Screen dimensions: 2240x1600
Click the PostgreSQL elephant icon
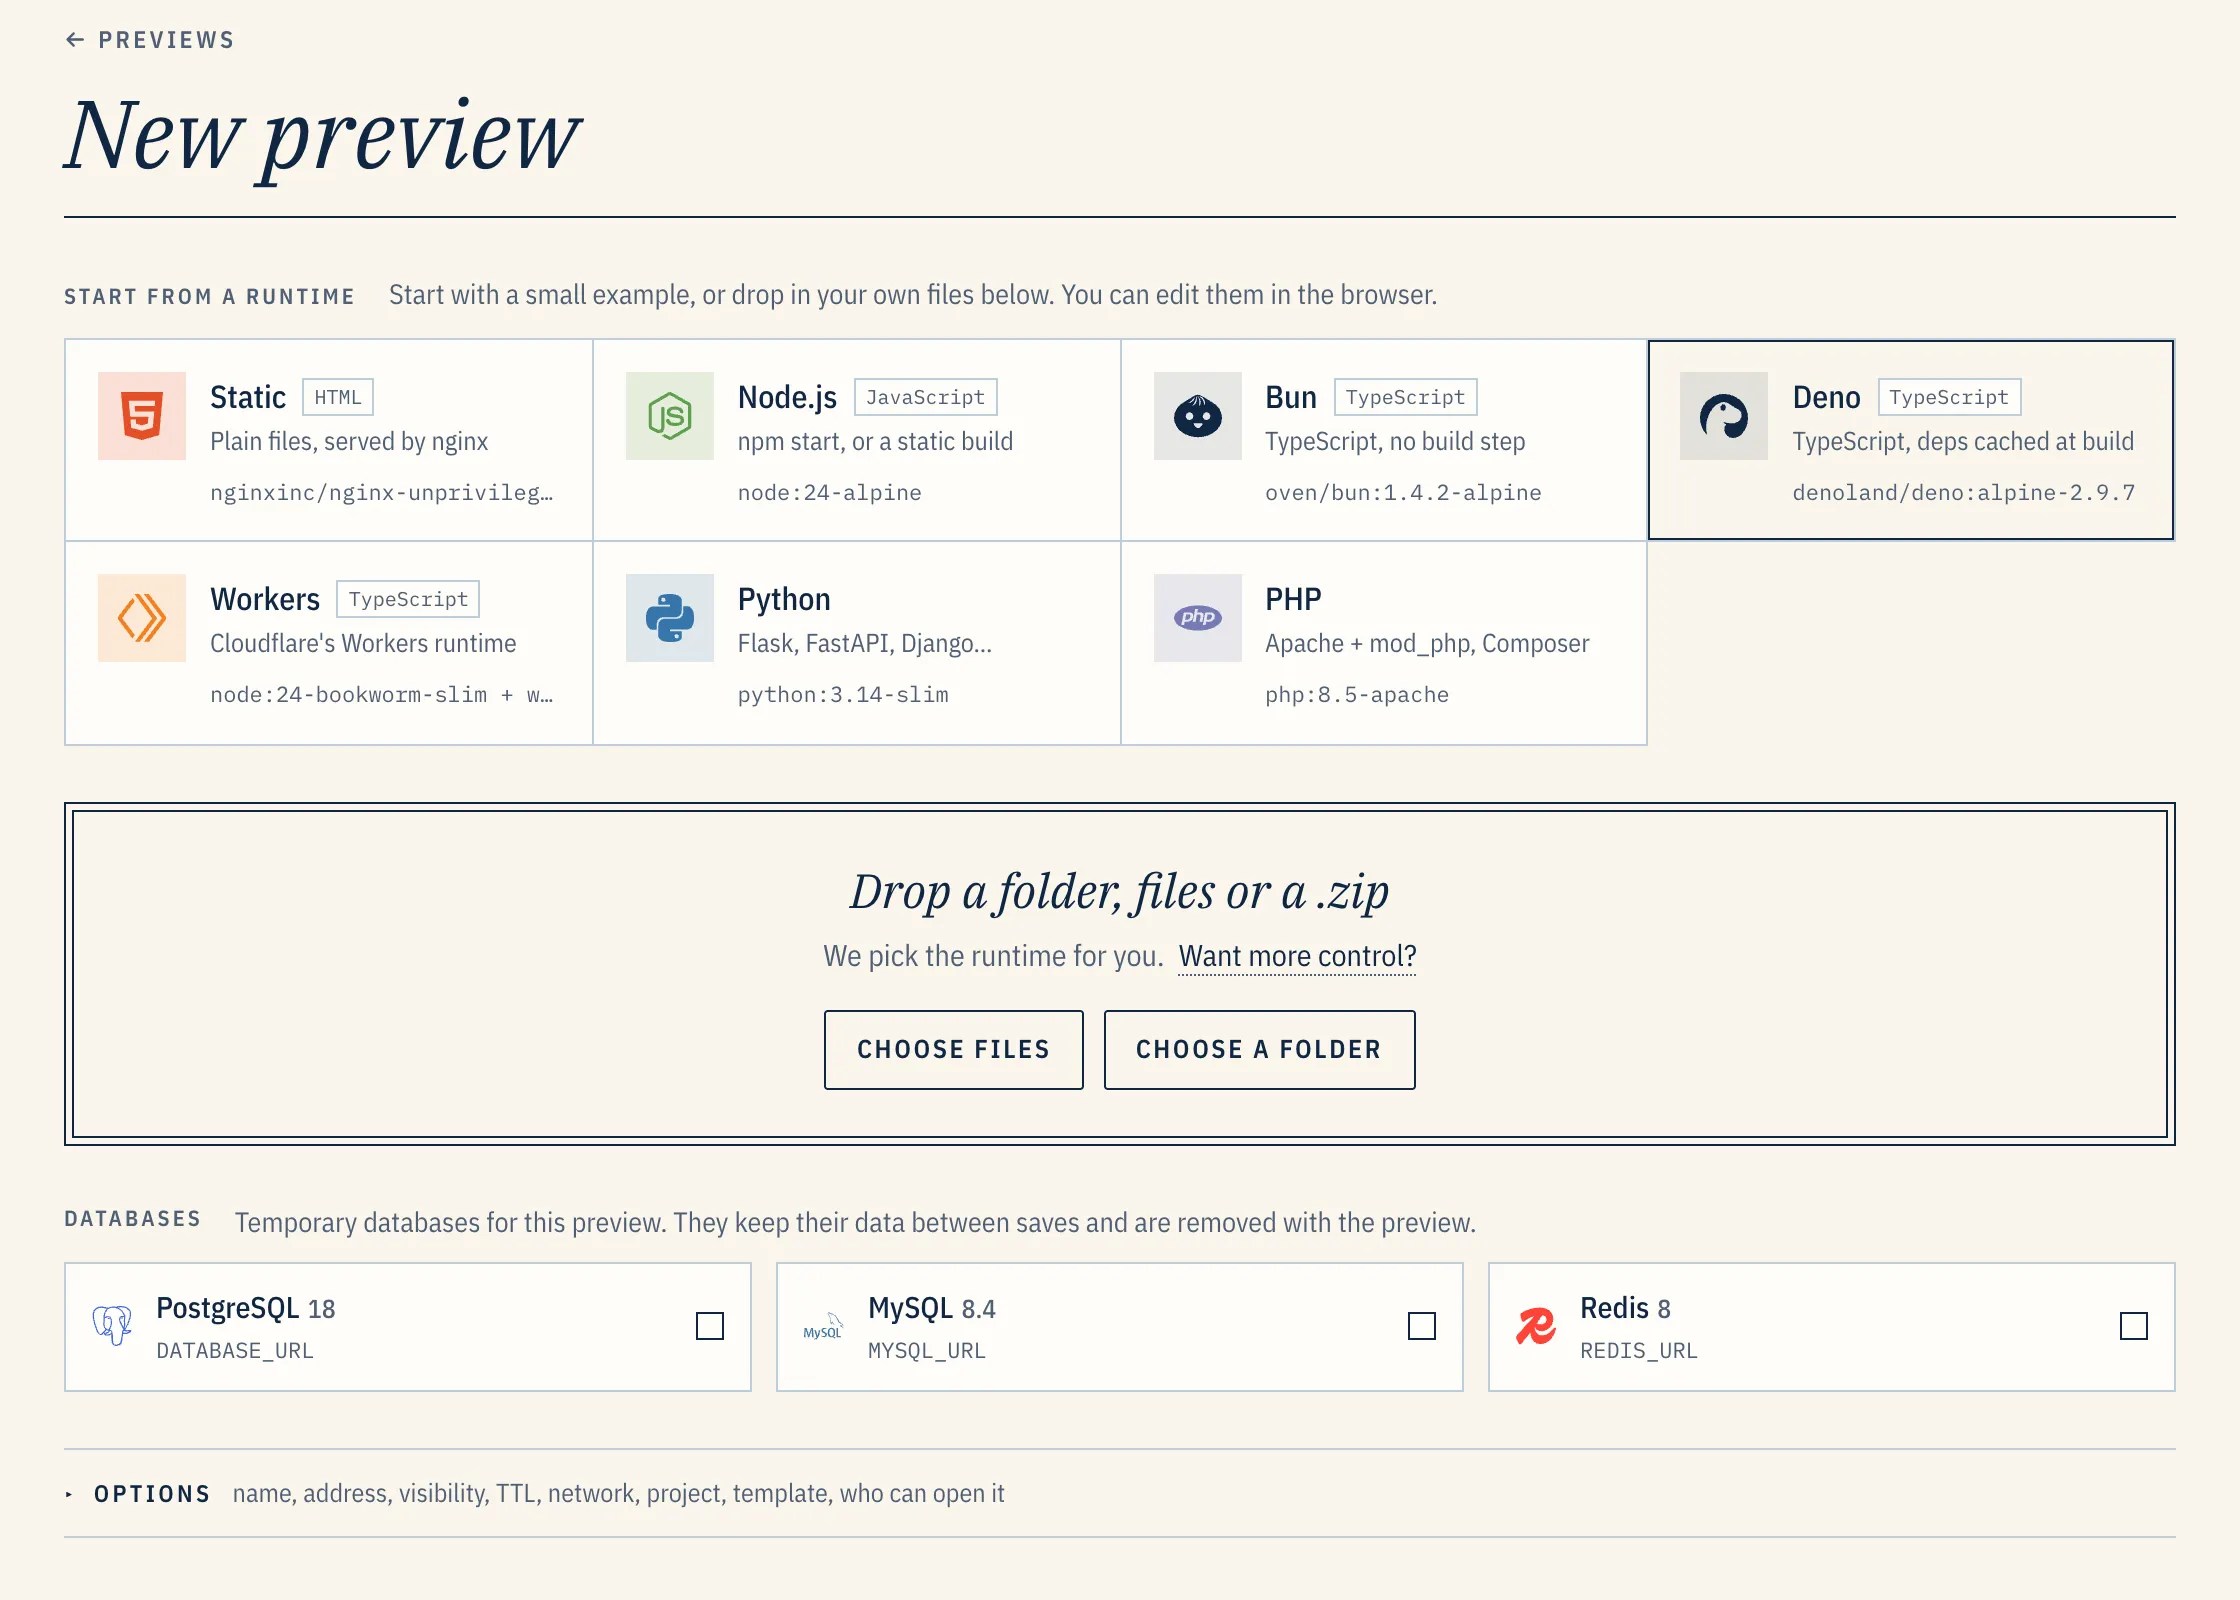pyautogui.click(x=112, y=1326)
